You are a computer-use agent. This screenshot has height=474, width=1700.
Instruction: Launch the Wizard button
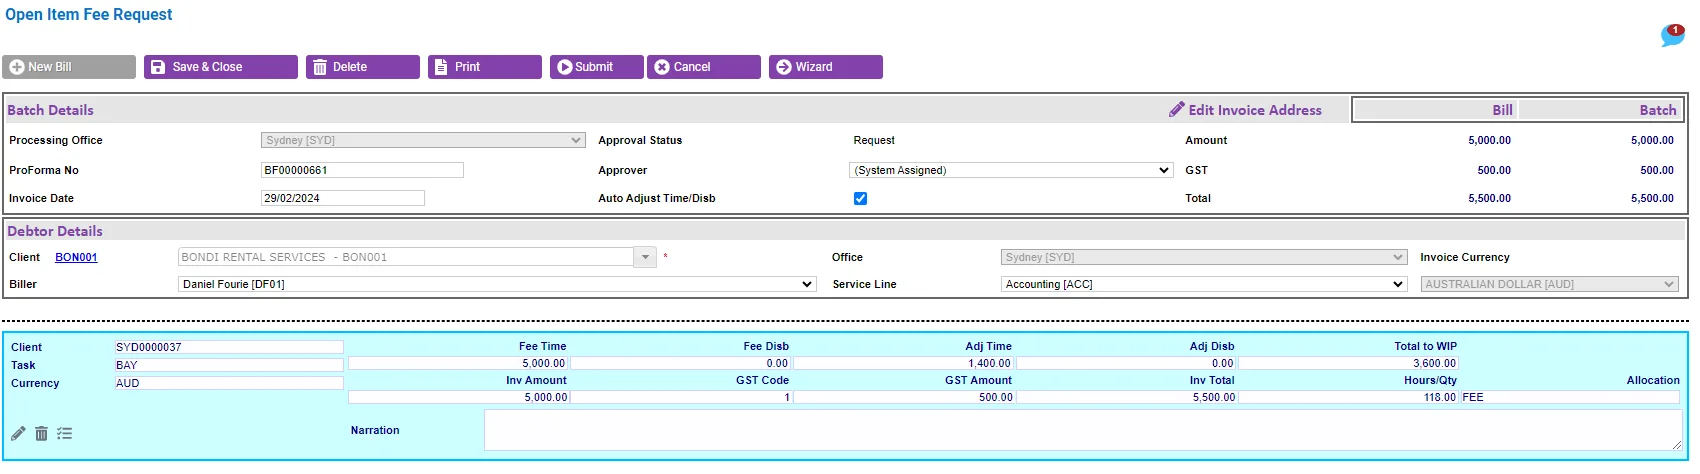tap(826, 67)
